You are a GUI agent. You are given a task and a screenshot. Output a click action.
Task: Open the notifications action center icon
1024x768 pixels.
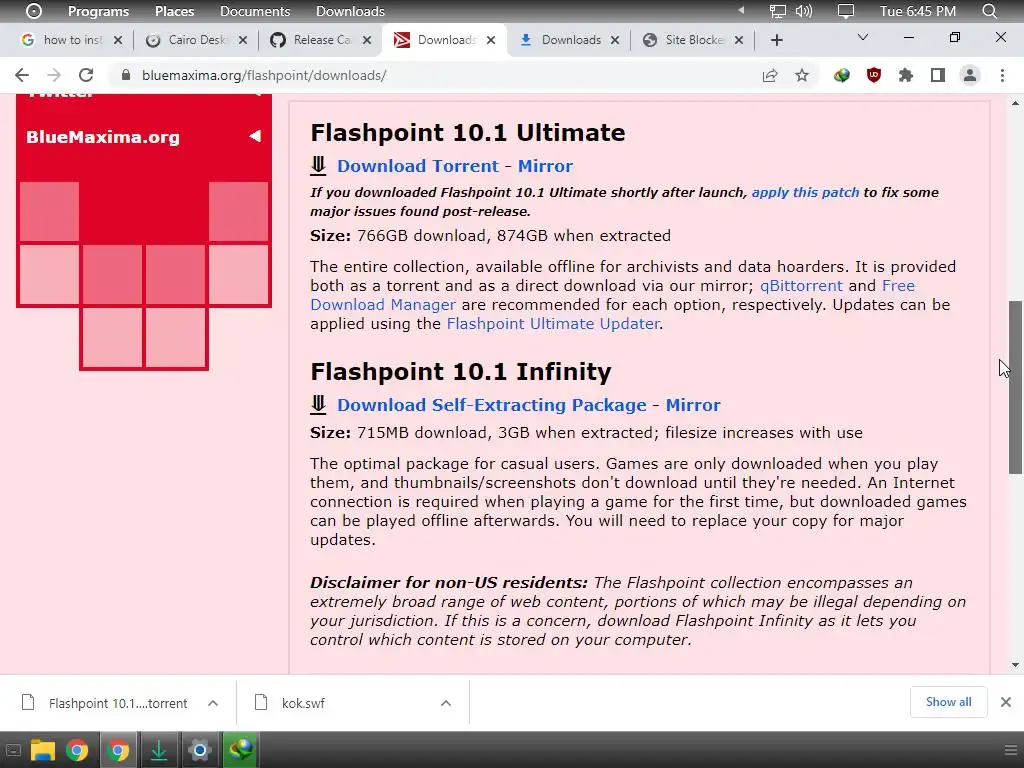point(846,11)
